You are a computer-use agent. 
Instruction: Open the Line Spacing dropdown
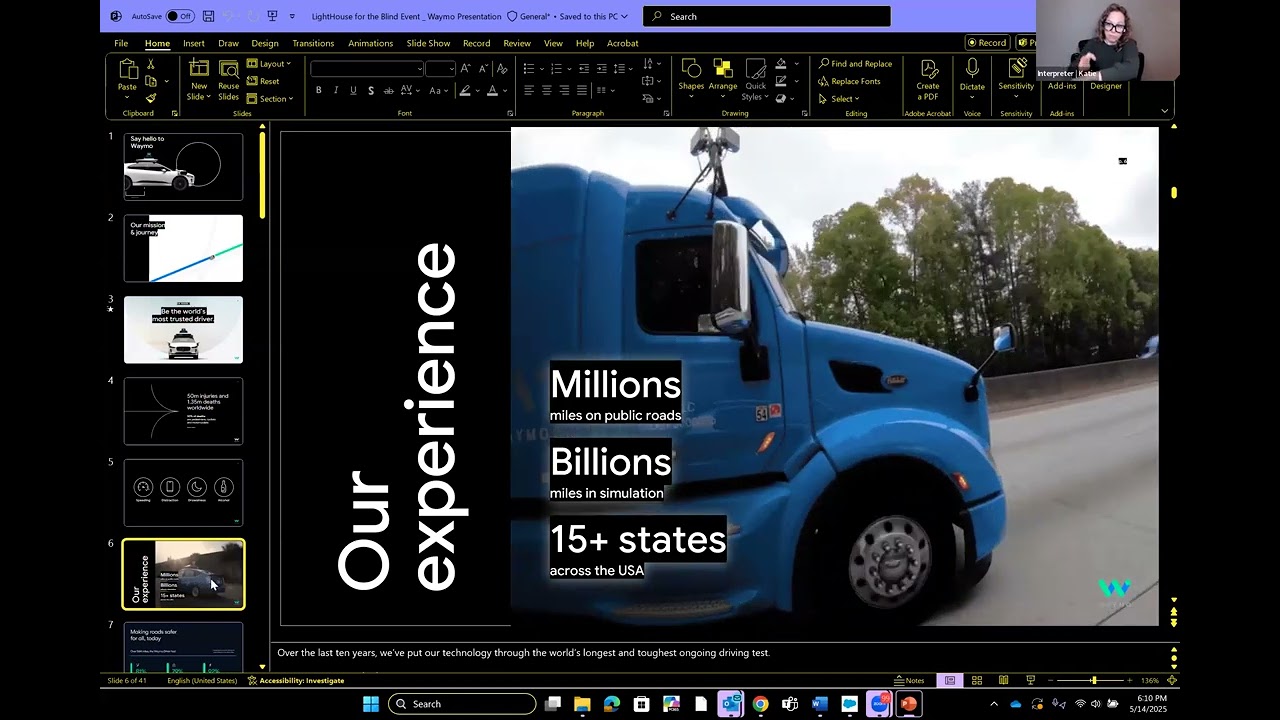pyautogui.click(x=623, y=68)
